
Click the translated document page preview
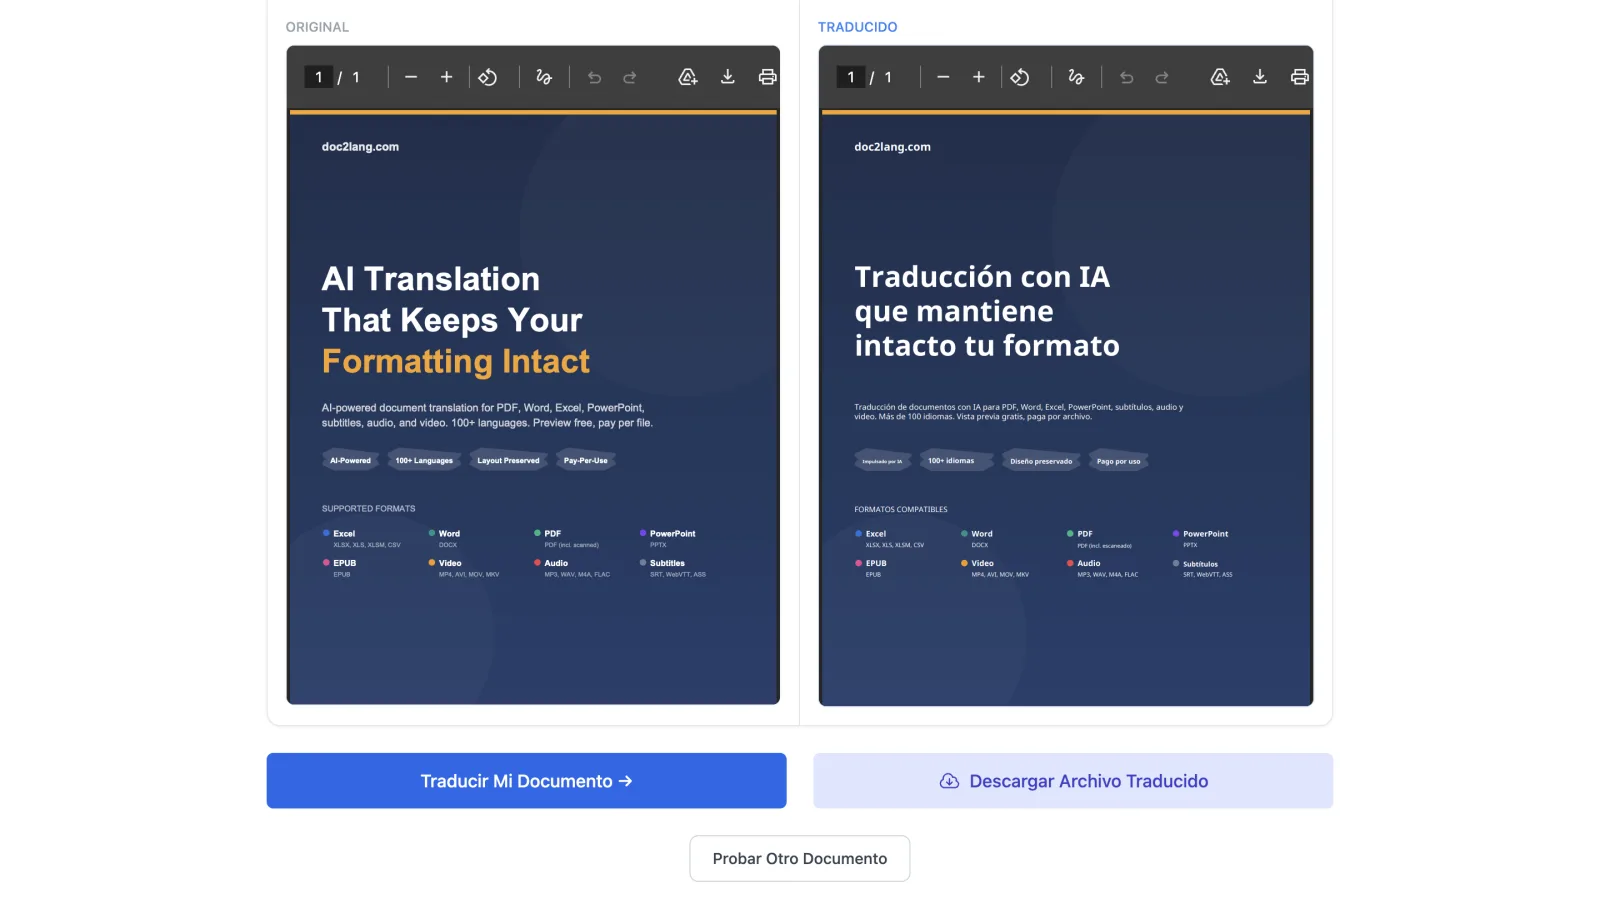(1066, 407)
